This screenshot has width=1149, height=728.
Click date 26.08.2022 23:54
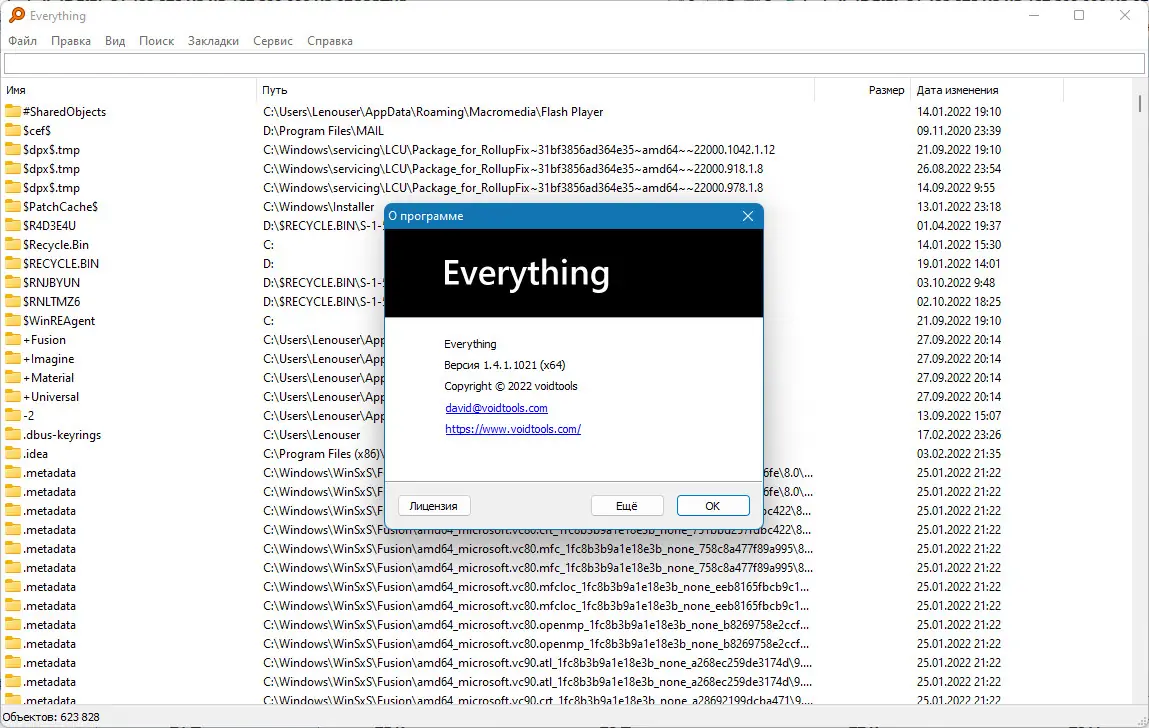[x=958, y=169]
